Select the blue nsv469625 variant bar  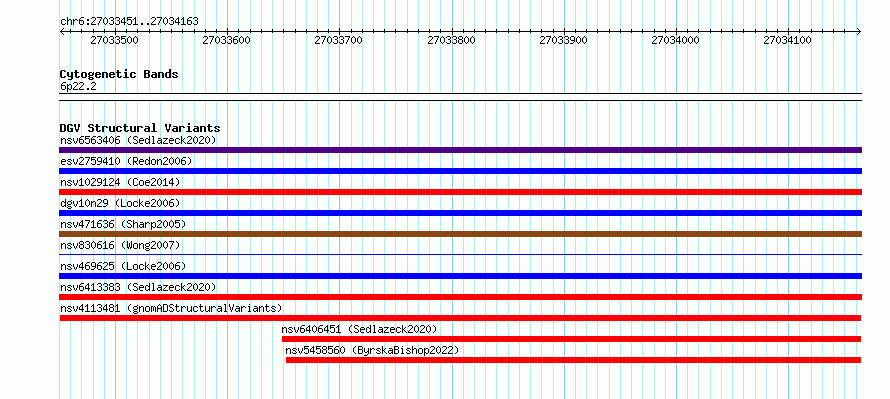click(460, 276)
